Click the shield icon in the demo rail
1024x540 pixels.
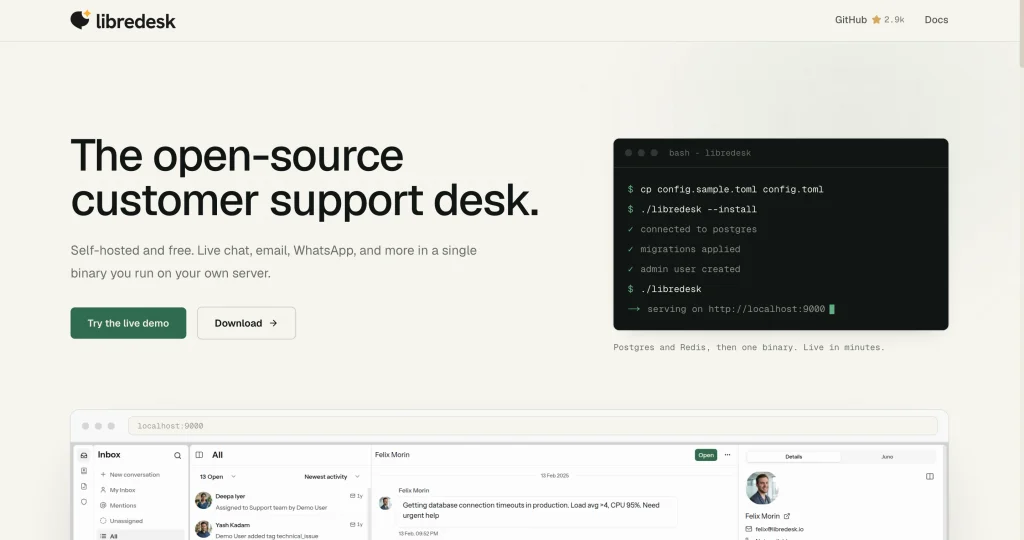pyautogui.click(x=84, y=502)
